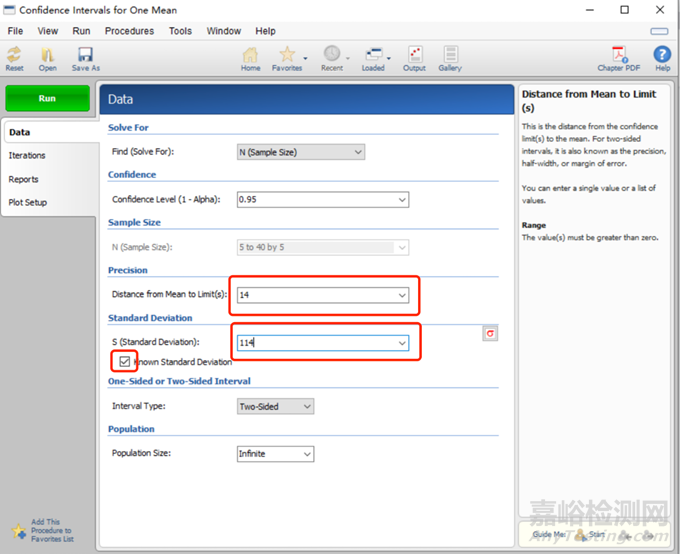The image size is (680, 554).
Task: Click the Reset toolbar icon
Action: [x=14, y=56]
